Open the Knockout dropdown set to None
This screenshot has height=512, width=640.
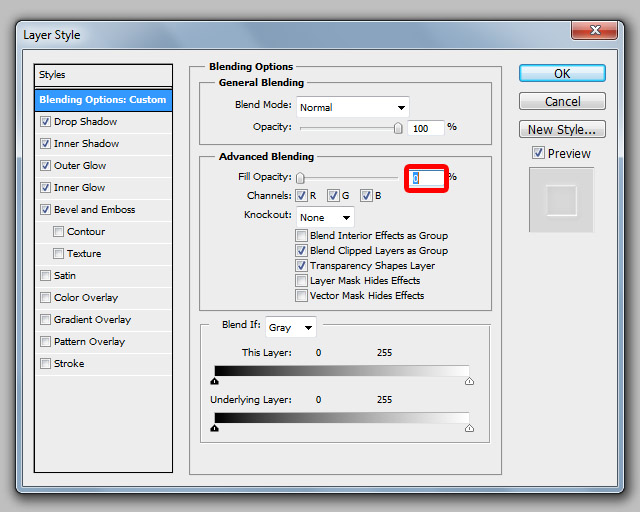[325, 217]
